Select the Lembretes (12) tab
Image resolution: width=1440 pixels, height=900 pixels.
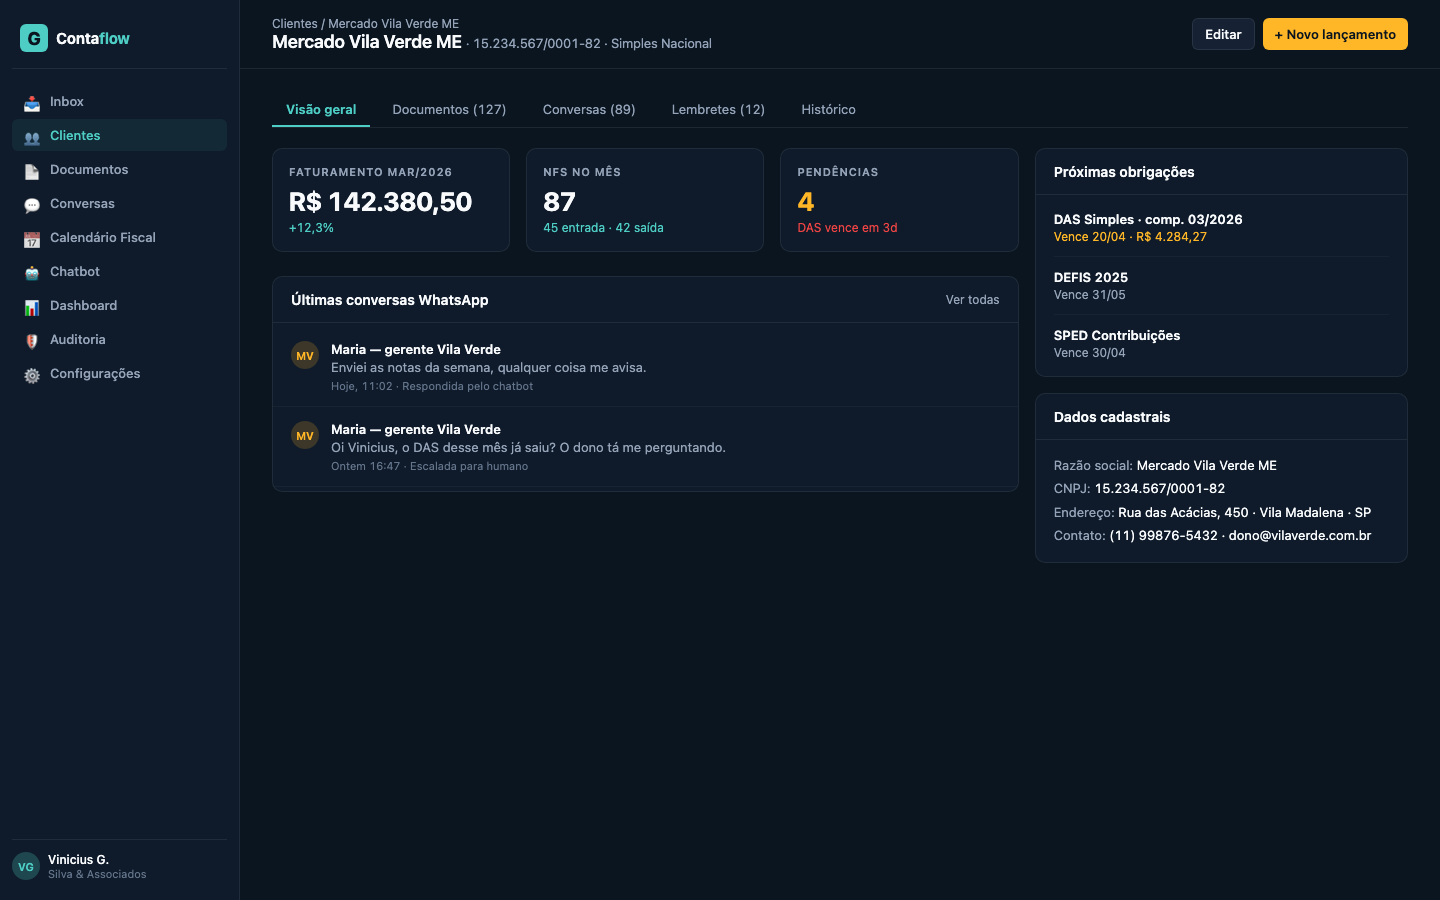[718, 110]
